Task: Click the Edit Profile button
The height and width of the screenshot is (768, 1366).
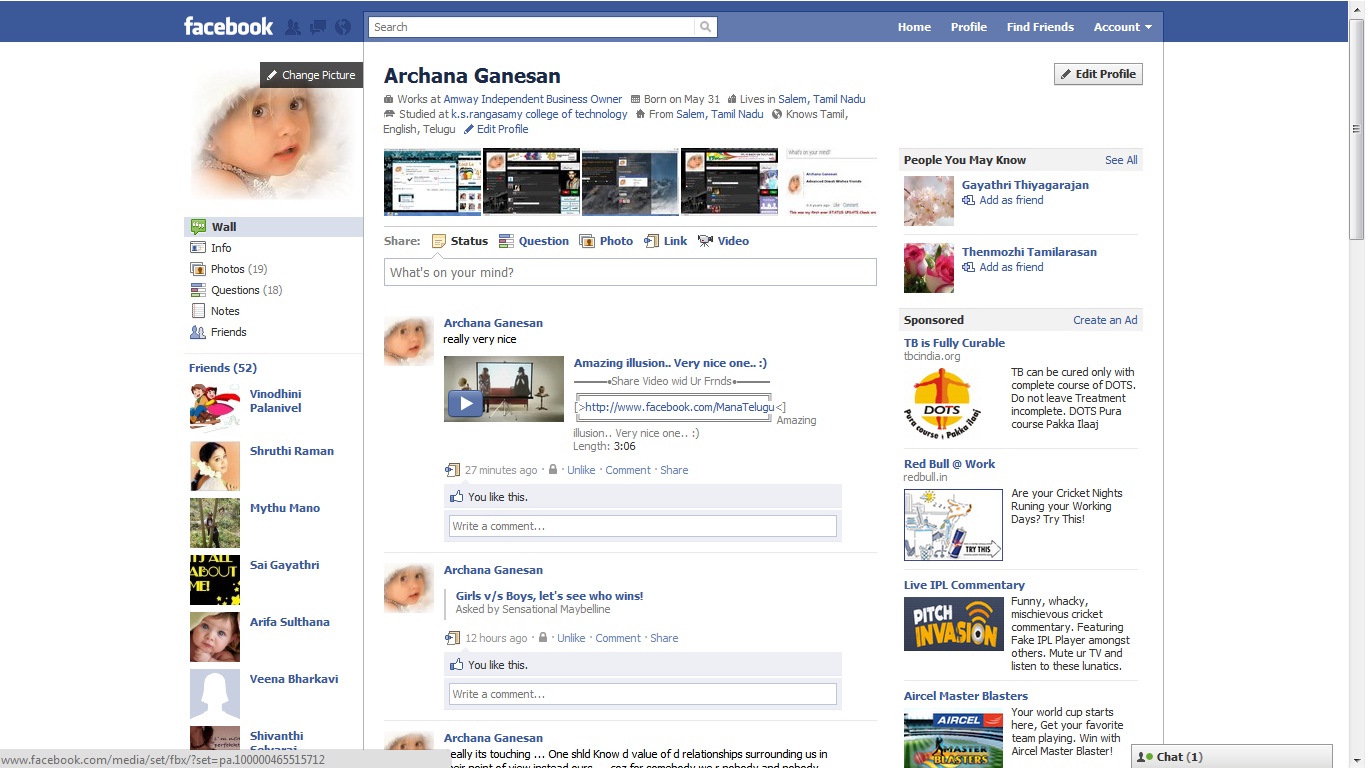Action: coord(1097,73)
